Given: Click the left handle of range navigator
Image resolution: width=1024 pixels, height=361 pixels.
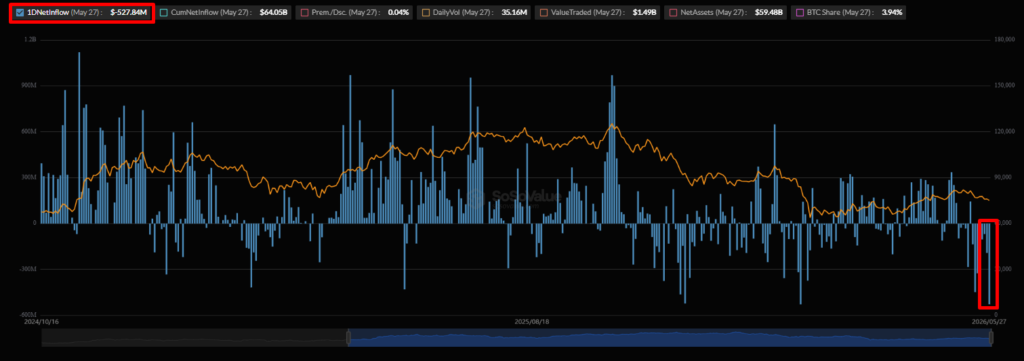Looking at the screenshot, I should [x=348, y=337].
